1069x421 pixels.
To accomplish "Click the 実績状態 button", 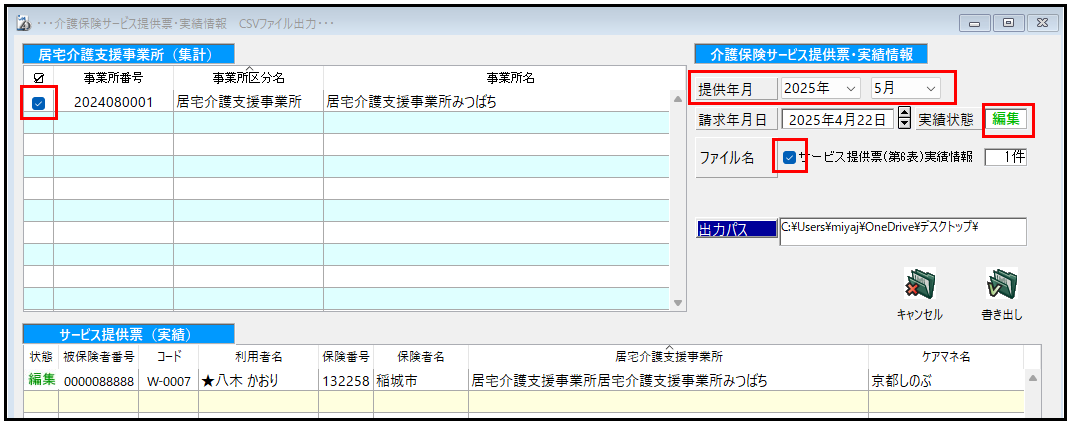I will click(947, 119).
